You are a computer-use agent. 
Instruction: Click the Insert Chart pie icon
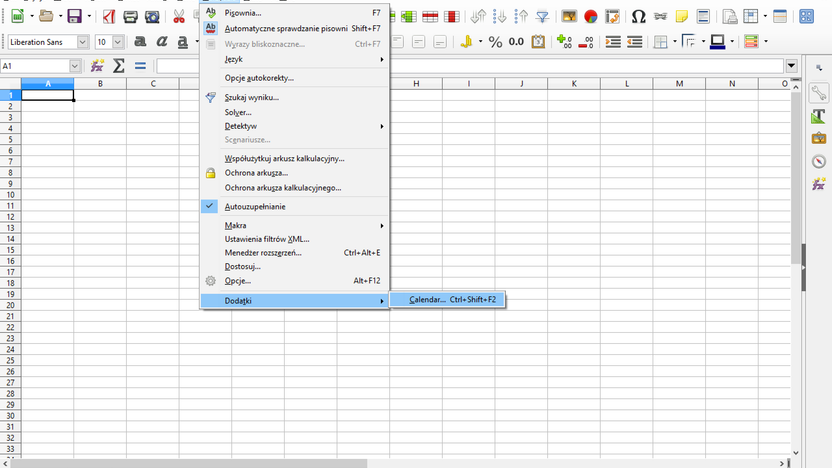coord(591,16)
